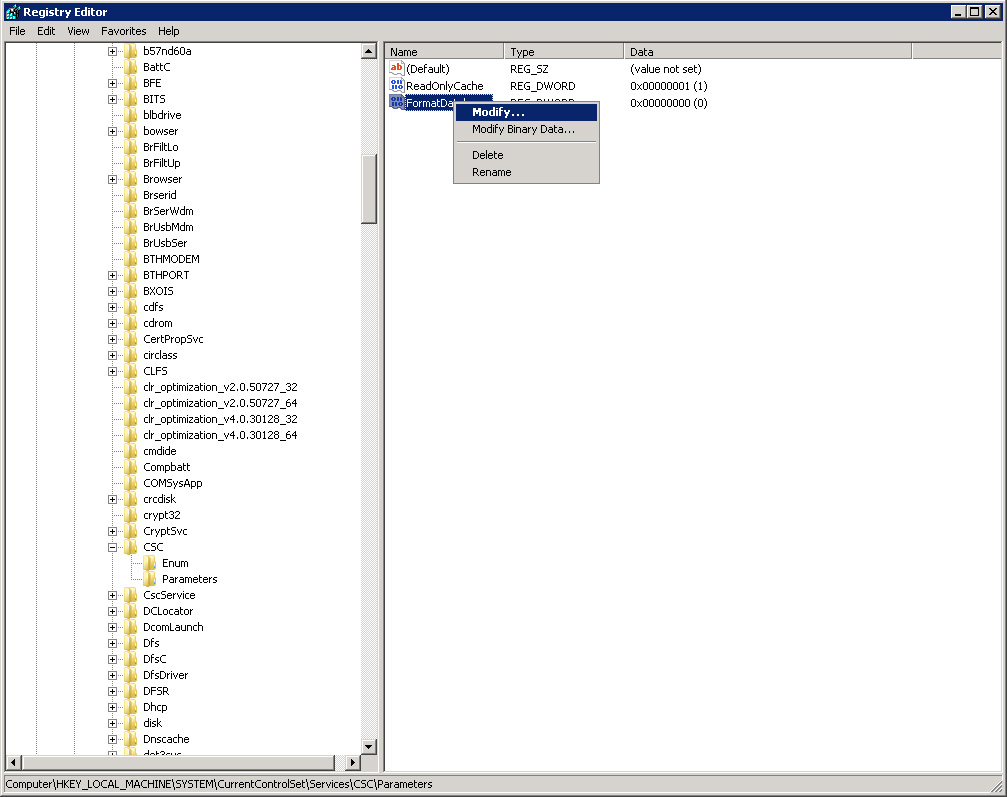Expand the DCLocator tree node
Image resolution: width=1007 pixels, height=797 pixels.
click(112, 611)
